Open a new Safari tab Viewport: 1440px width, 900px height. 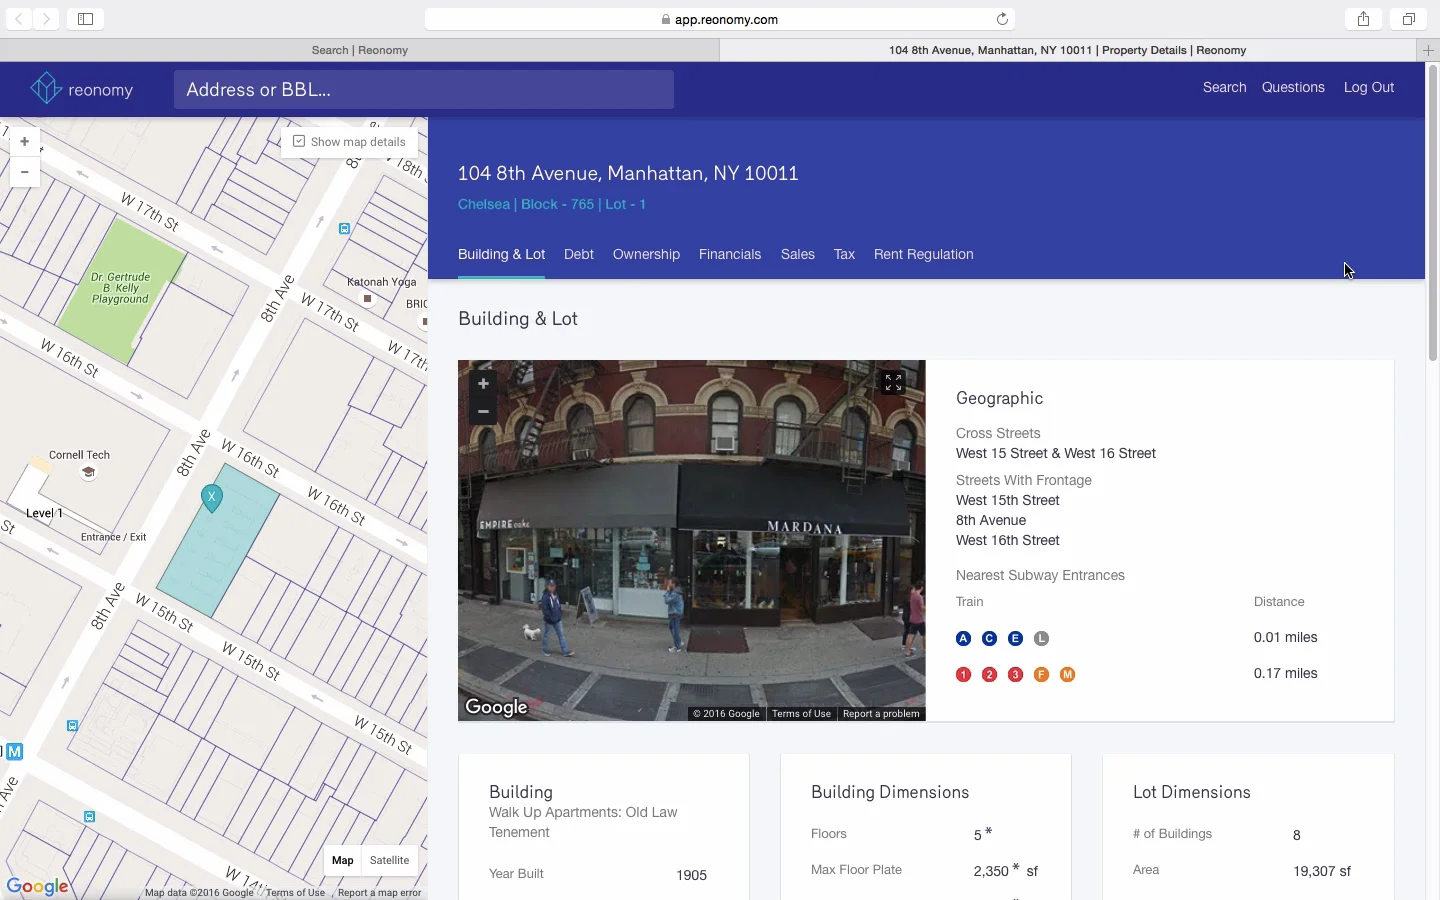tap(1429, 50)
